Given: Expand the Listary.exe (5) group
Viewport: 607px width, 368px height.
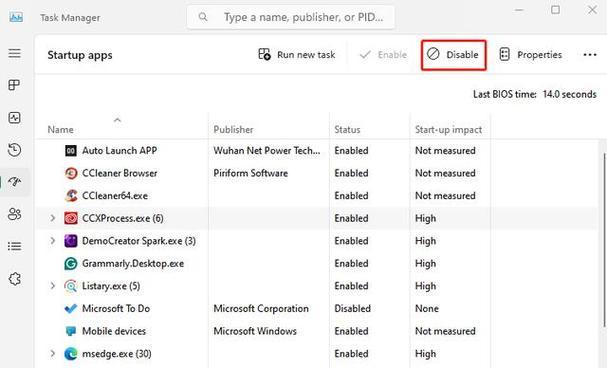Looking at the screenshot, I should [x=53, y=286].
